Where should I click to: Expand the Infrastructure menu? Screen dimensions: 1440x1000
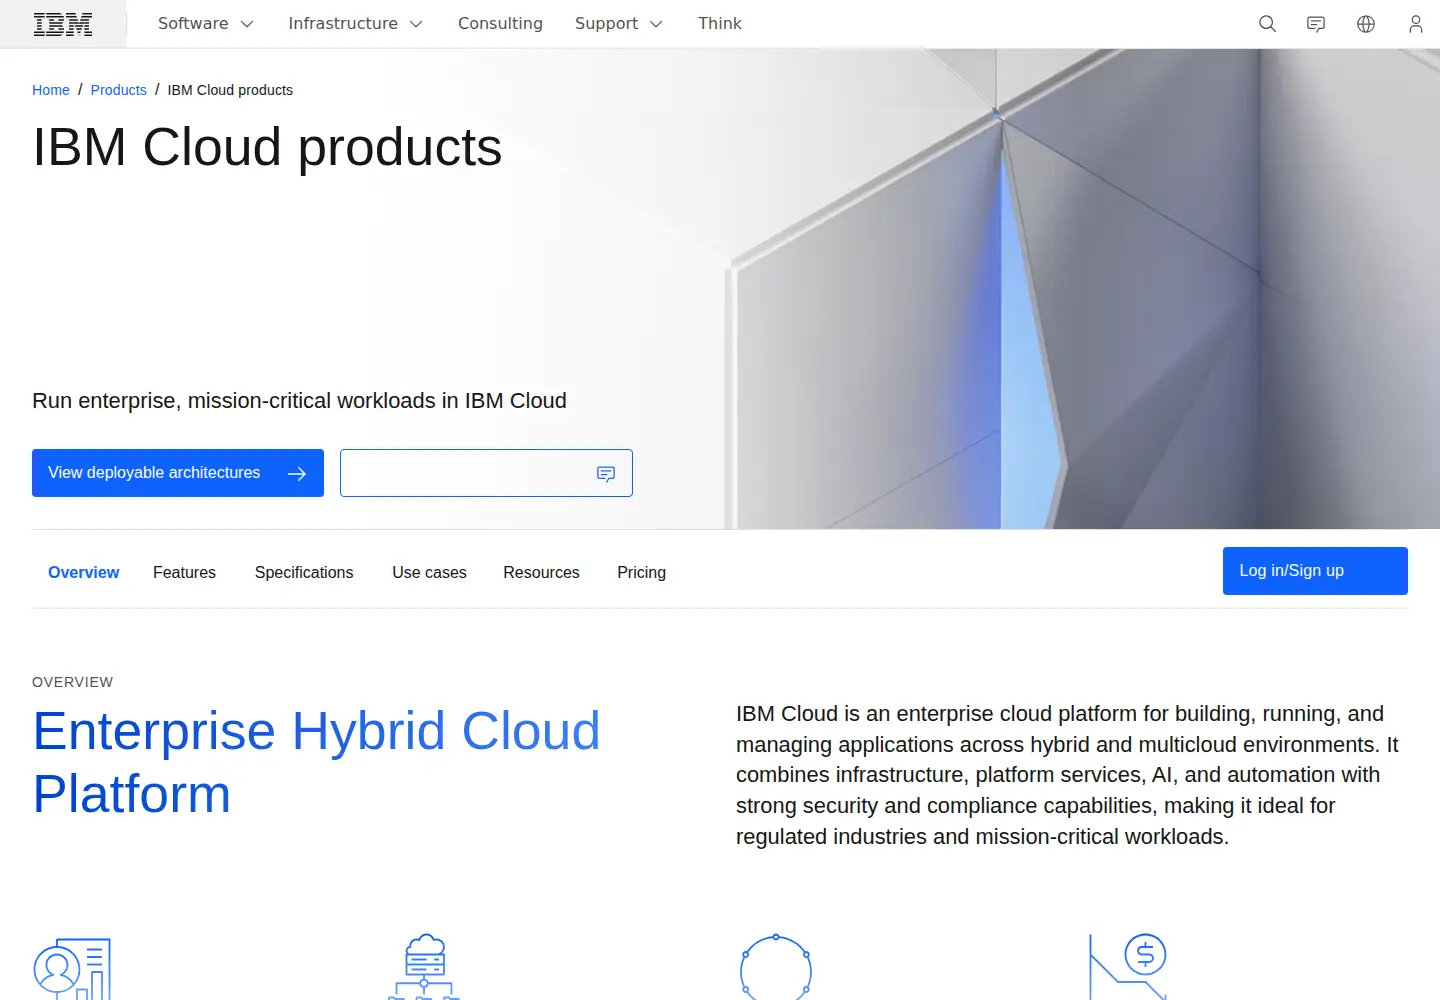[355, 24]
